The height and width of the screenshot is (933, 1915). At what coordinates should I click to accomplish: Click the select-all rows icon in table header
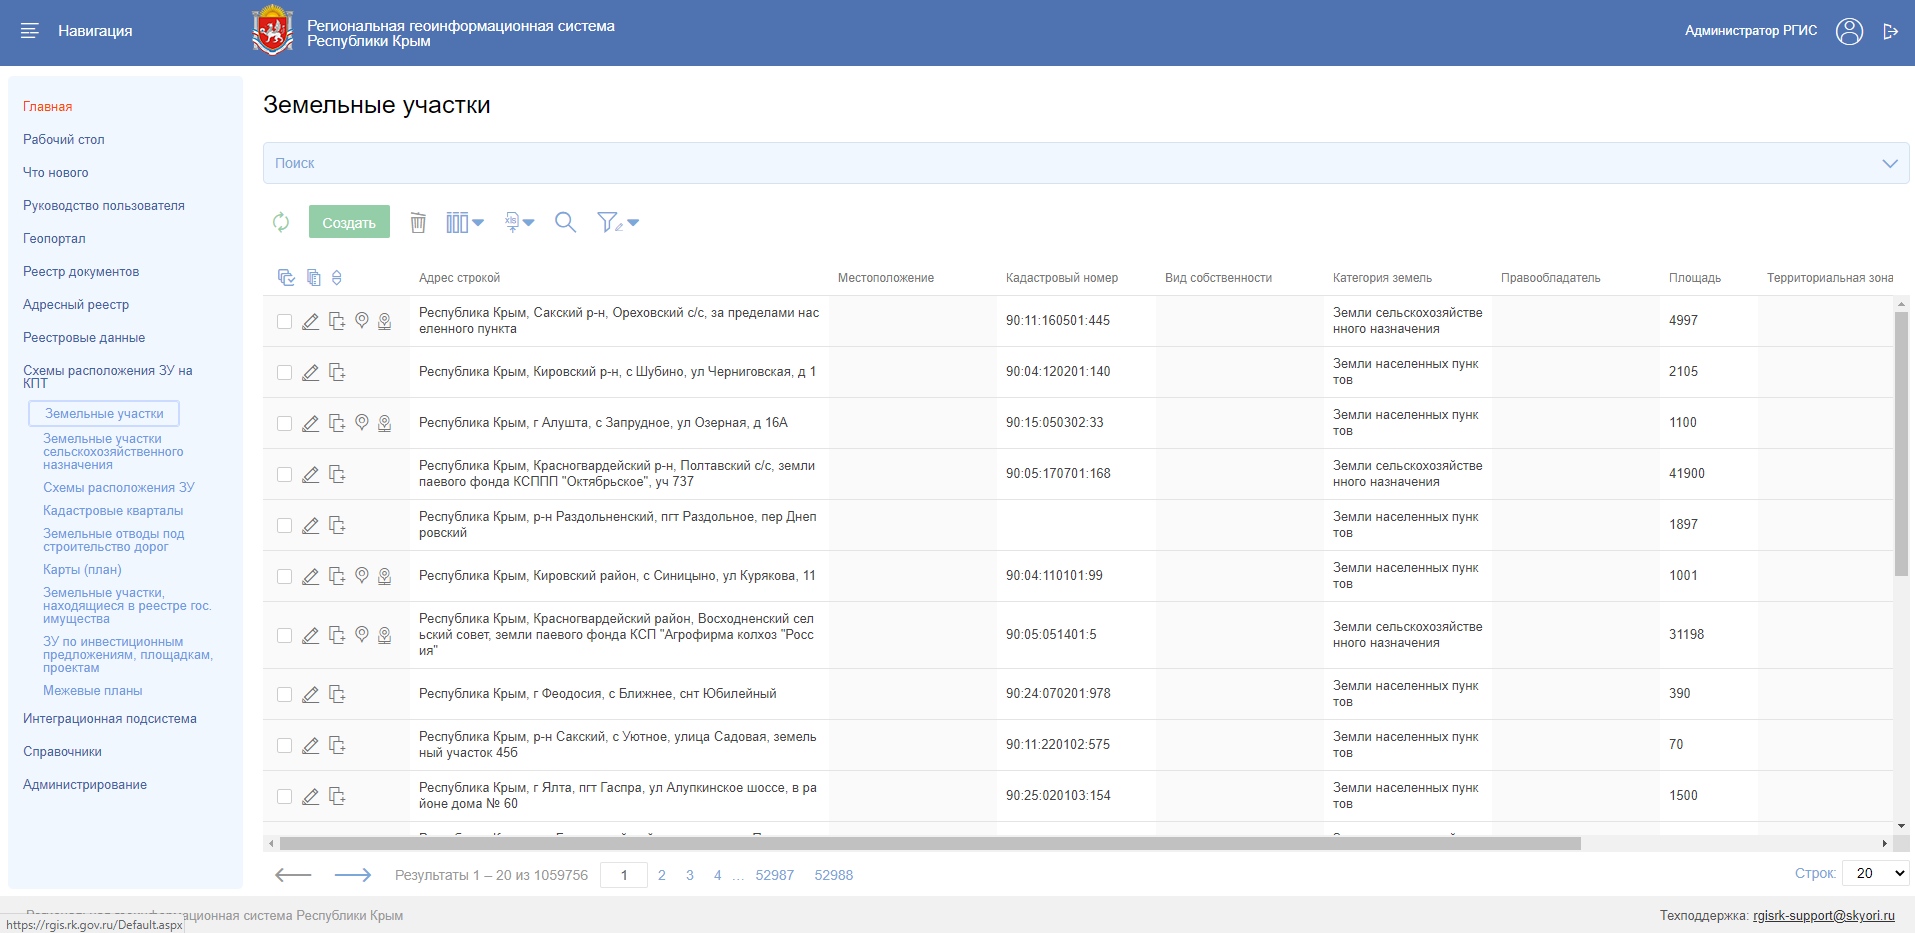click(x=286, y=278)
